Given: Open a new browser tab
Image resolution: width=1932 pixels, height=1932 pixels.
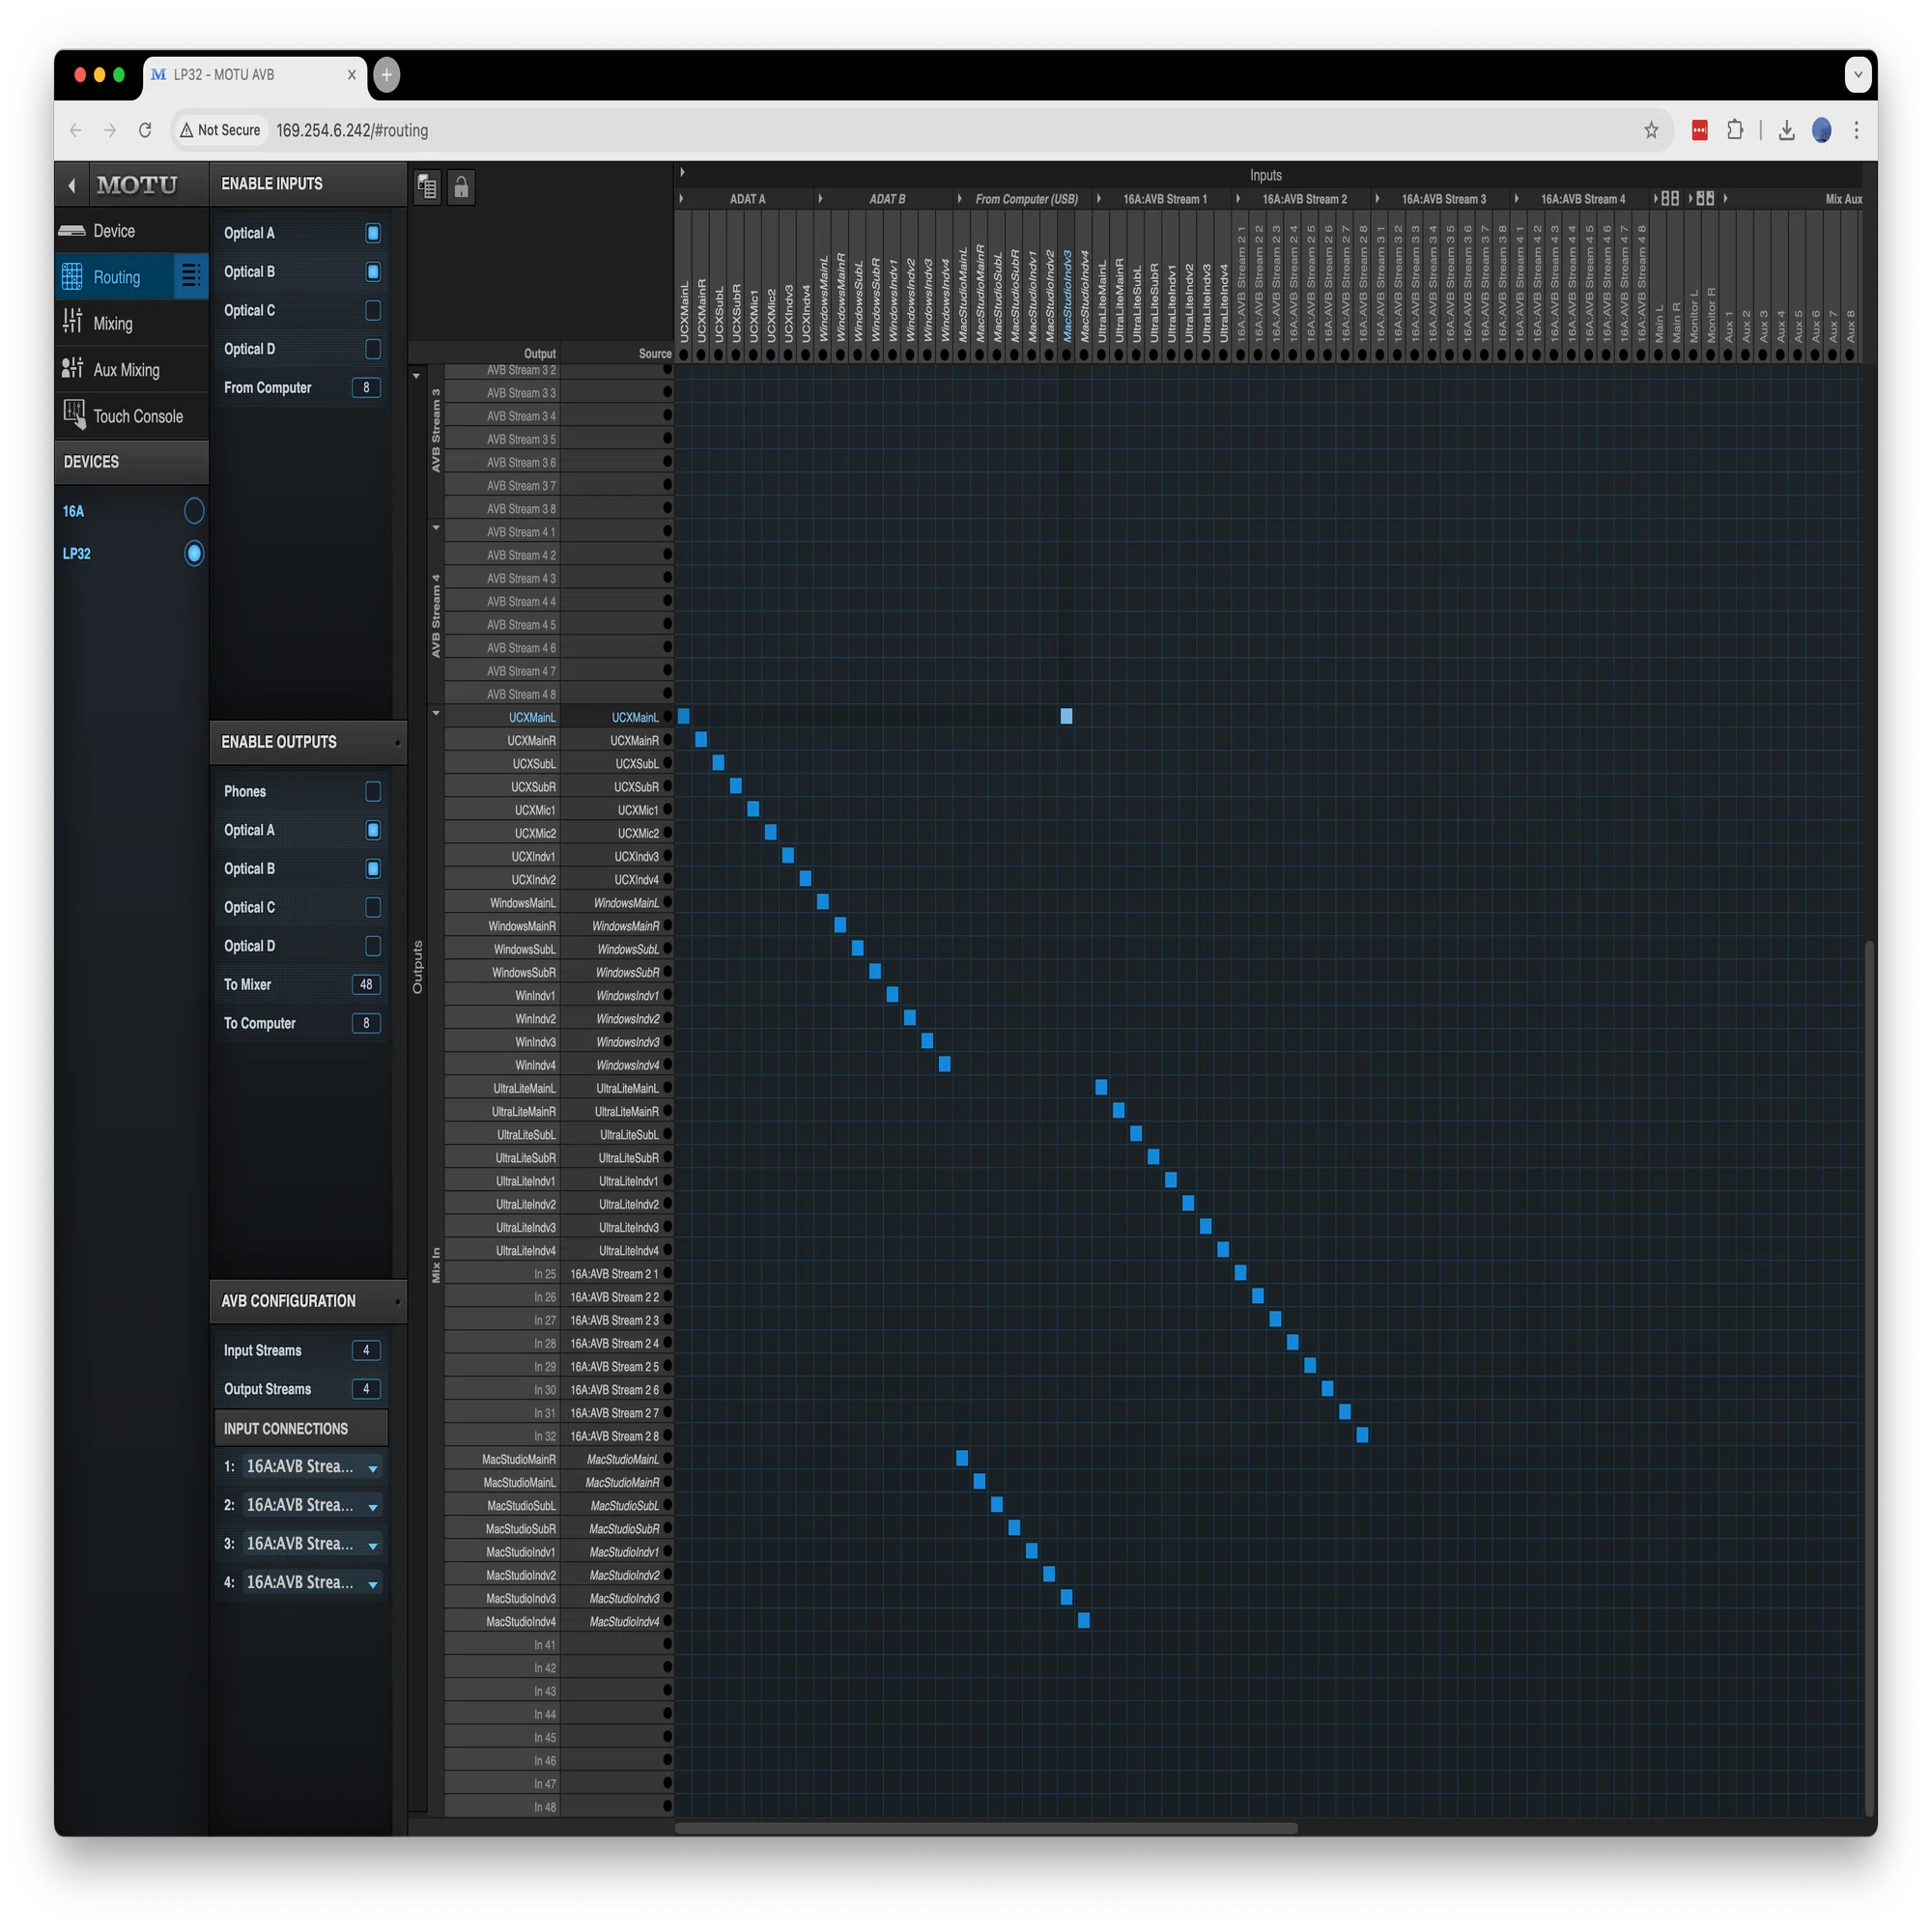Looking at the screenshot, I should (x=386, y=75).
